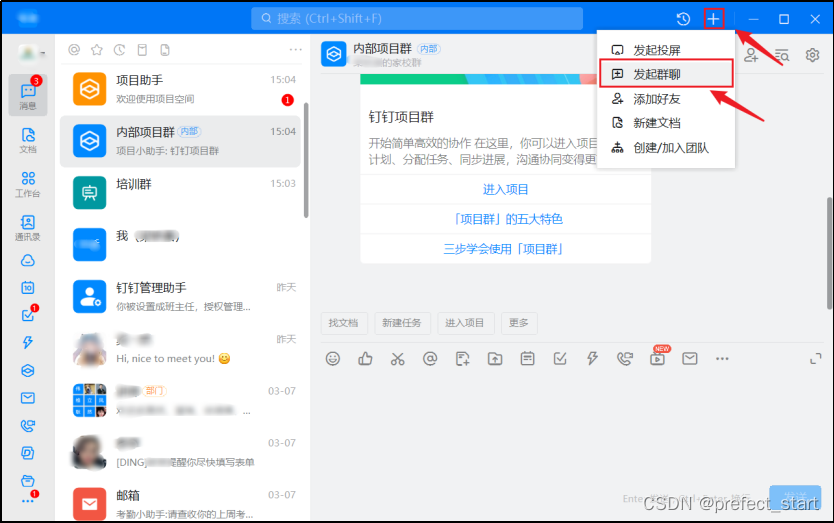Image resolution: width=834 pixels, height=523 pixels.
Task: Open the Messages tab in sidebar
Action: coord(28,95)
